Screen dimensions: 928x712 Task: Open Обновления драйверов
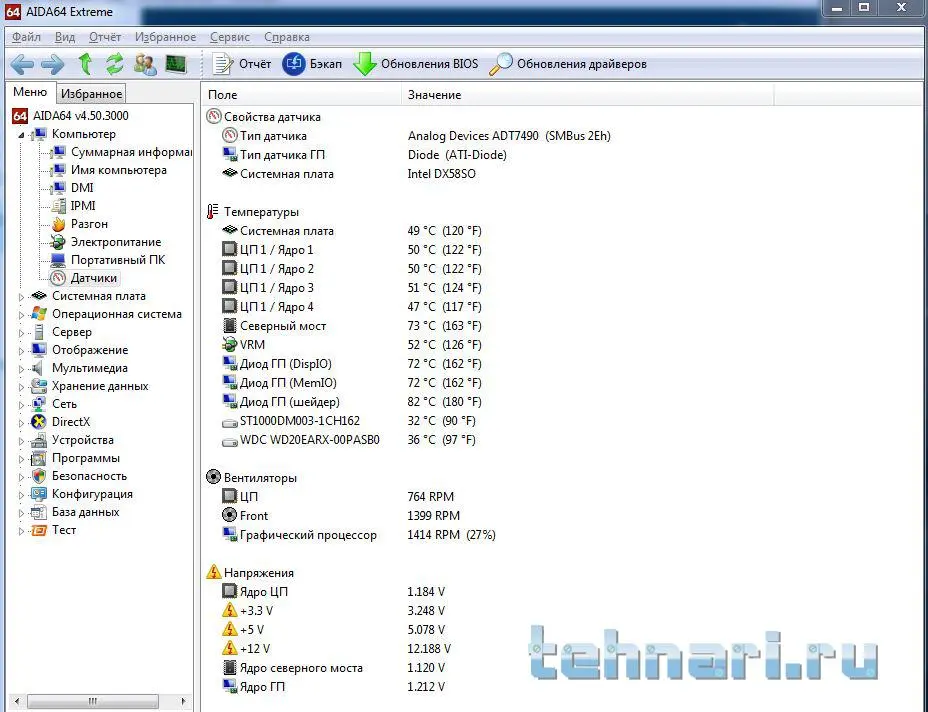click(568, 64)
